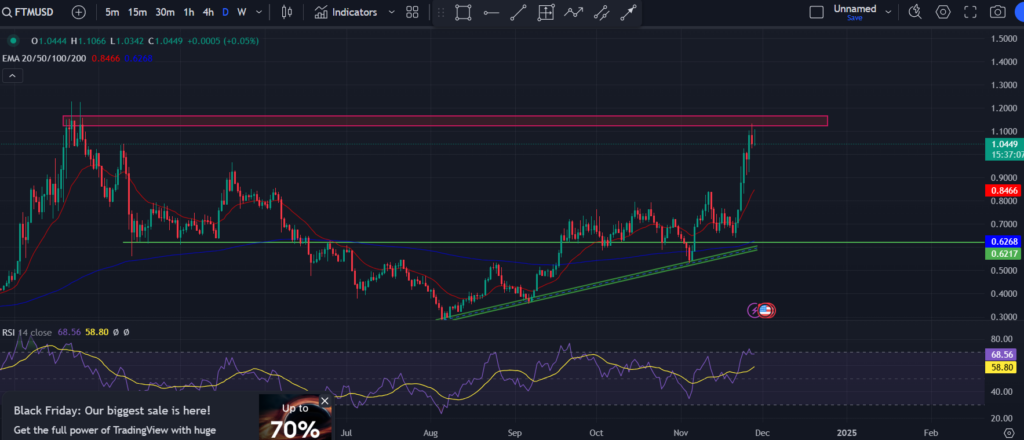Click the RSI value label 68.56 on axis
This screenshot has height=440, width=1024.
click(1003, 354)
